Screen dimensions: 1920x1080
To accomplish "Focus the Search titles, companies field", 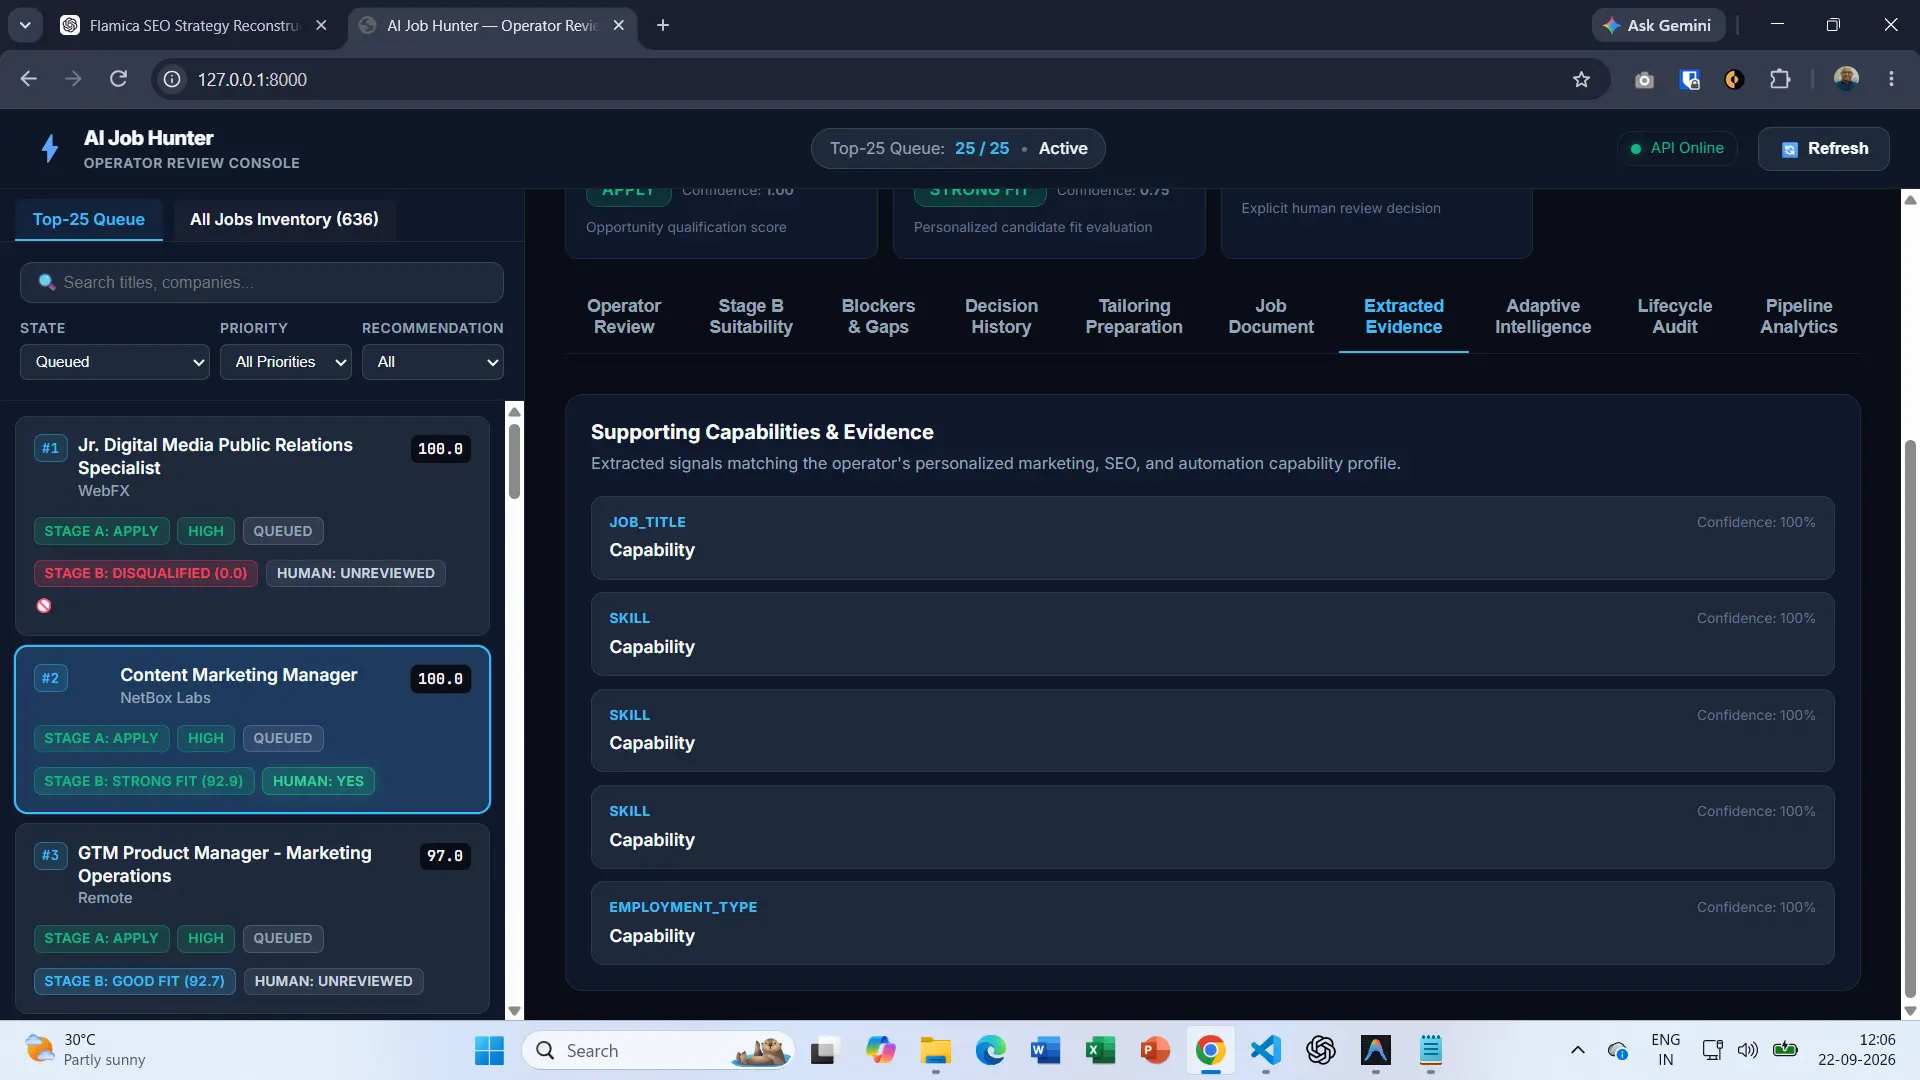I will (262, 283).
